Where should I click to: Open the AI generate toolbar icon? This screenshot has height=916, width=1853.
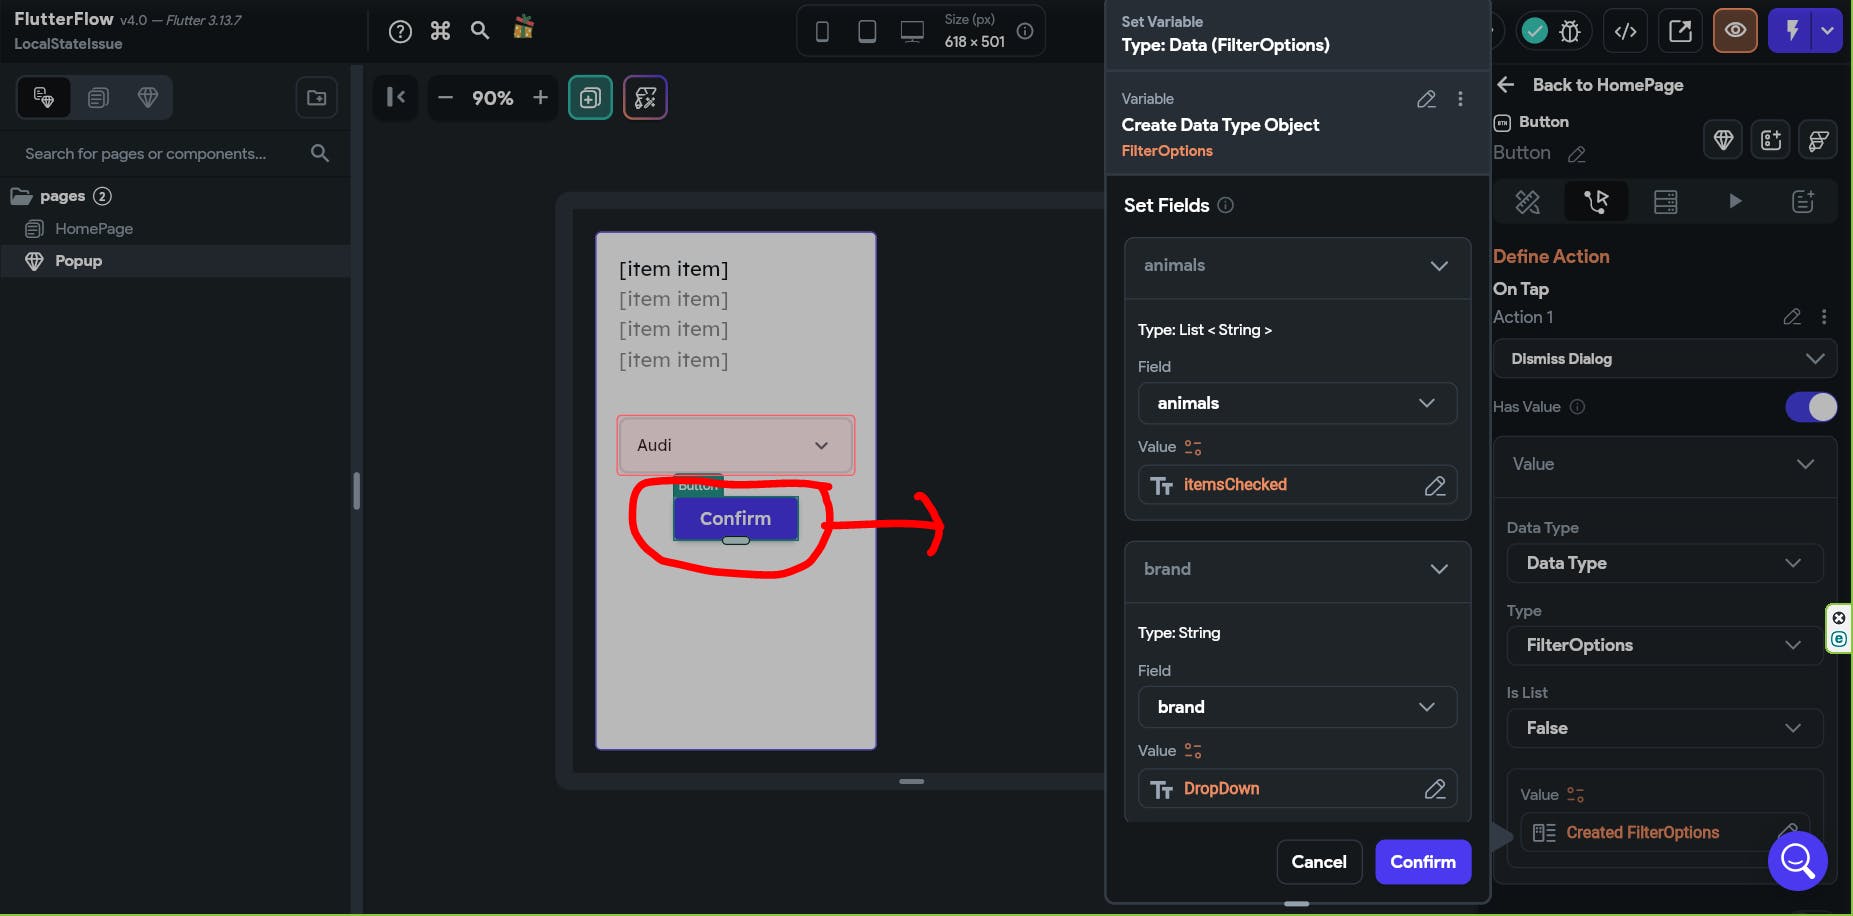[x=645, y=98]
